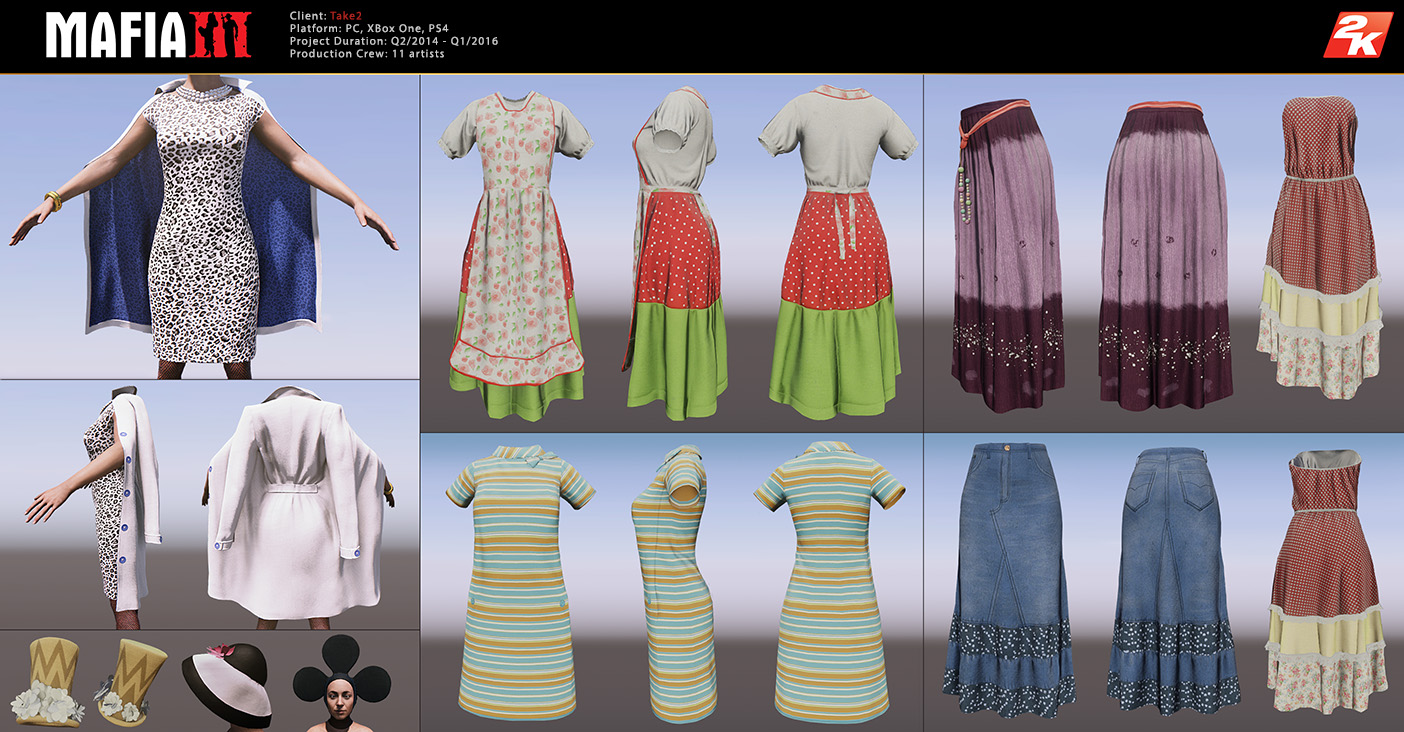This screenshot has height=732, width=1404.
Task: Click the red 2K logo
Action: (1357, 36)
